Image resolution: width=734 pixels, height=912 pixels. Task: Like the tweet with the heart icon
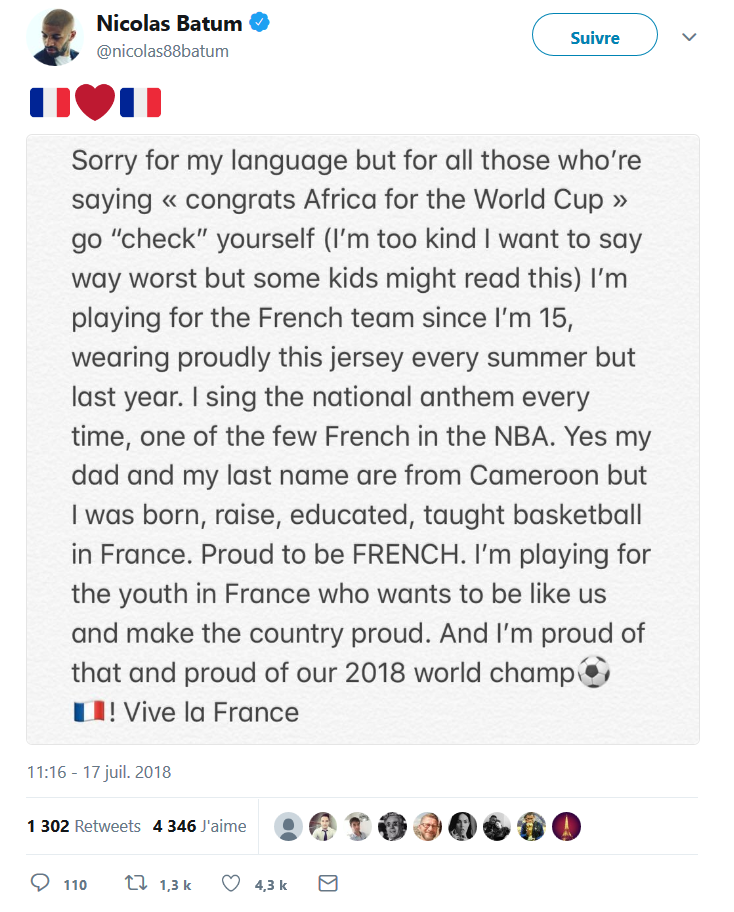point(231,883)
